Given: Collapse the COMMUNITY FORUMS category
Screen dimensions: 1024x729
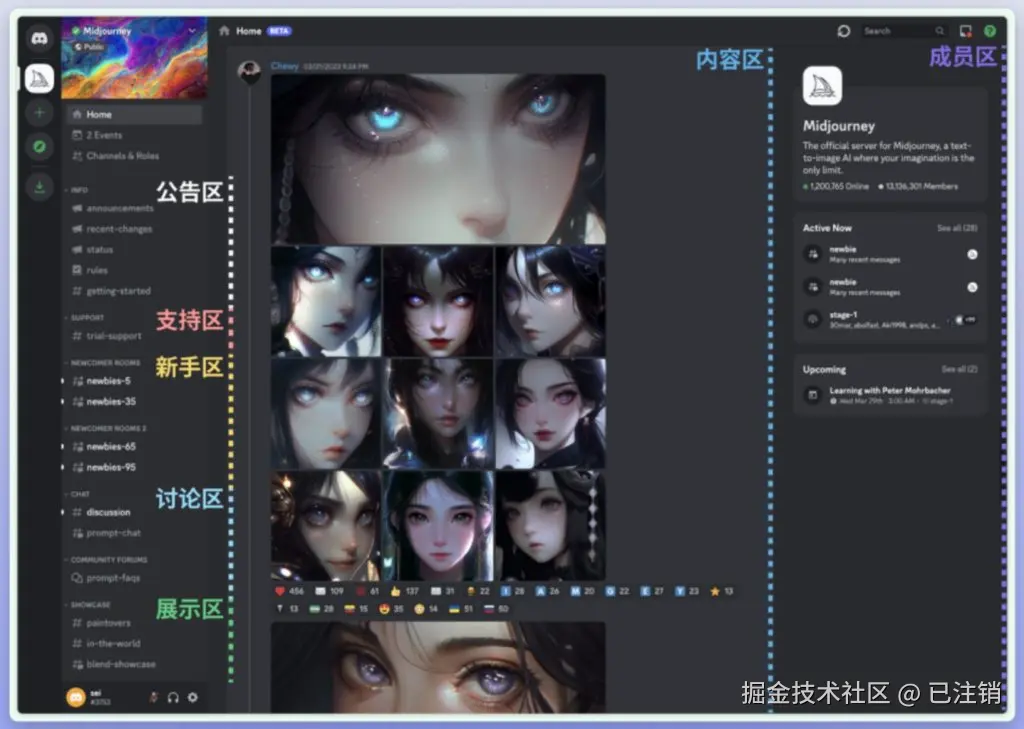Looking at the screenshot, I should click(x=106, y=560).
